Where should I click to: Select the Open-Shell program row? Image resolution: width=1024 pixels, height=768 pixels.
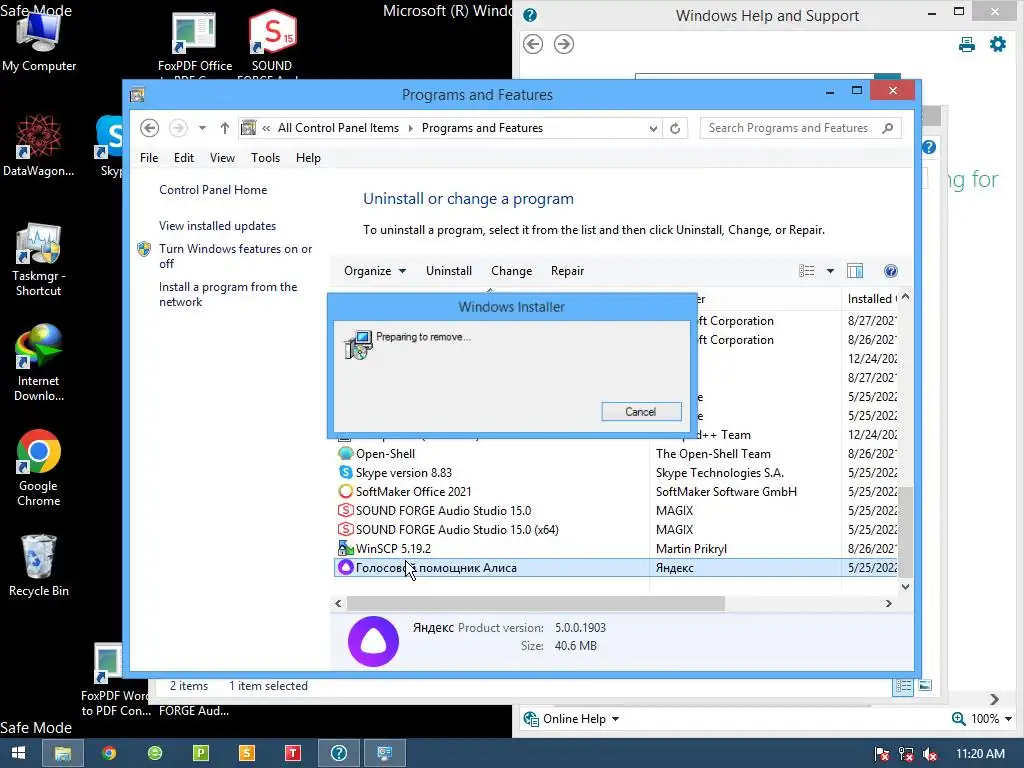[615, 454]
